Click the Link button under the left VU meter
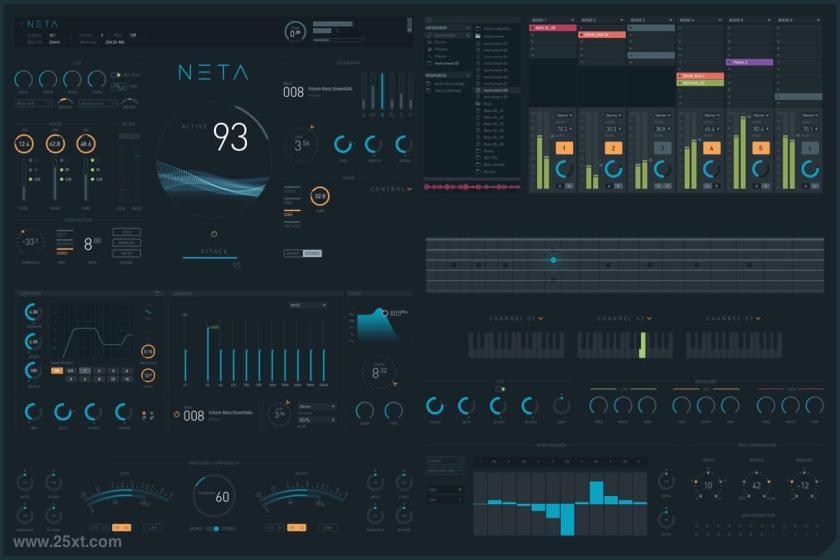This screenshot has height=560, width=840. pyautogui.click(x=153, y=528)
